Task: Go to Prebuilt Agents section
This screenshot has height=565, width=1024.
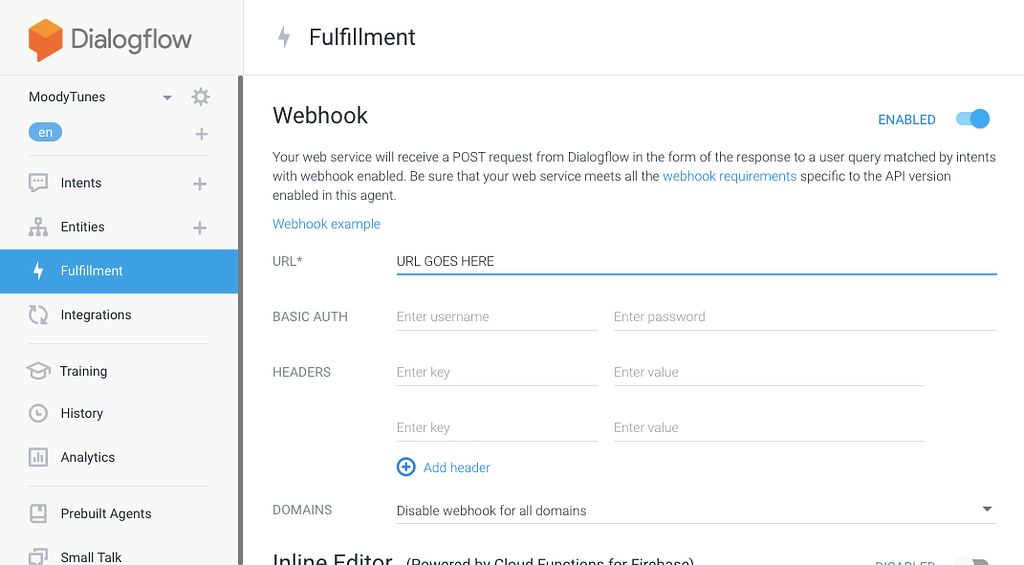Action: (x=105, y=513)
